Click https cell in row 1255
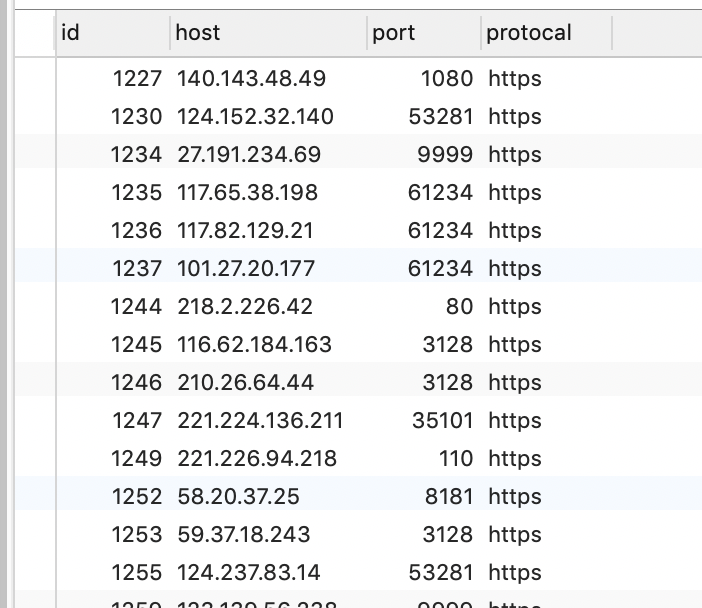 [515, 573]
